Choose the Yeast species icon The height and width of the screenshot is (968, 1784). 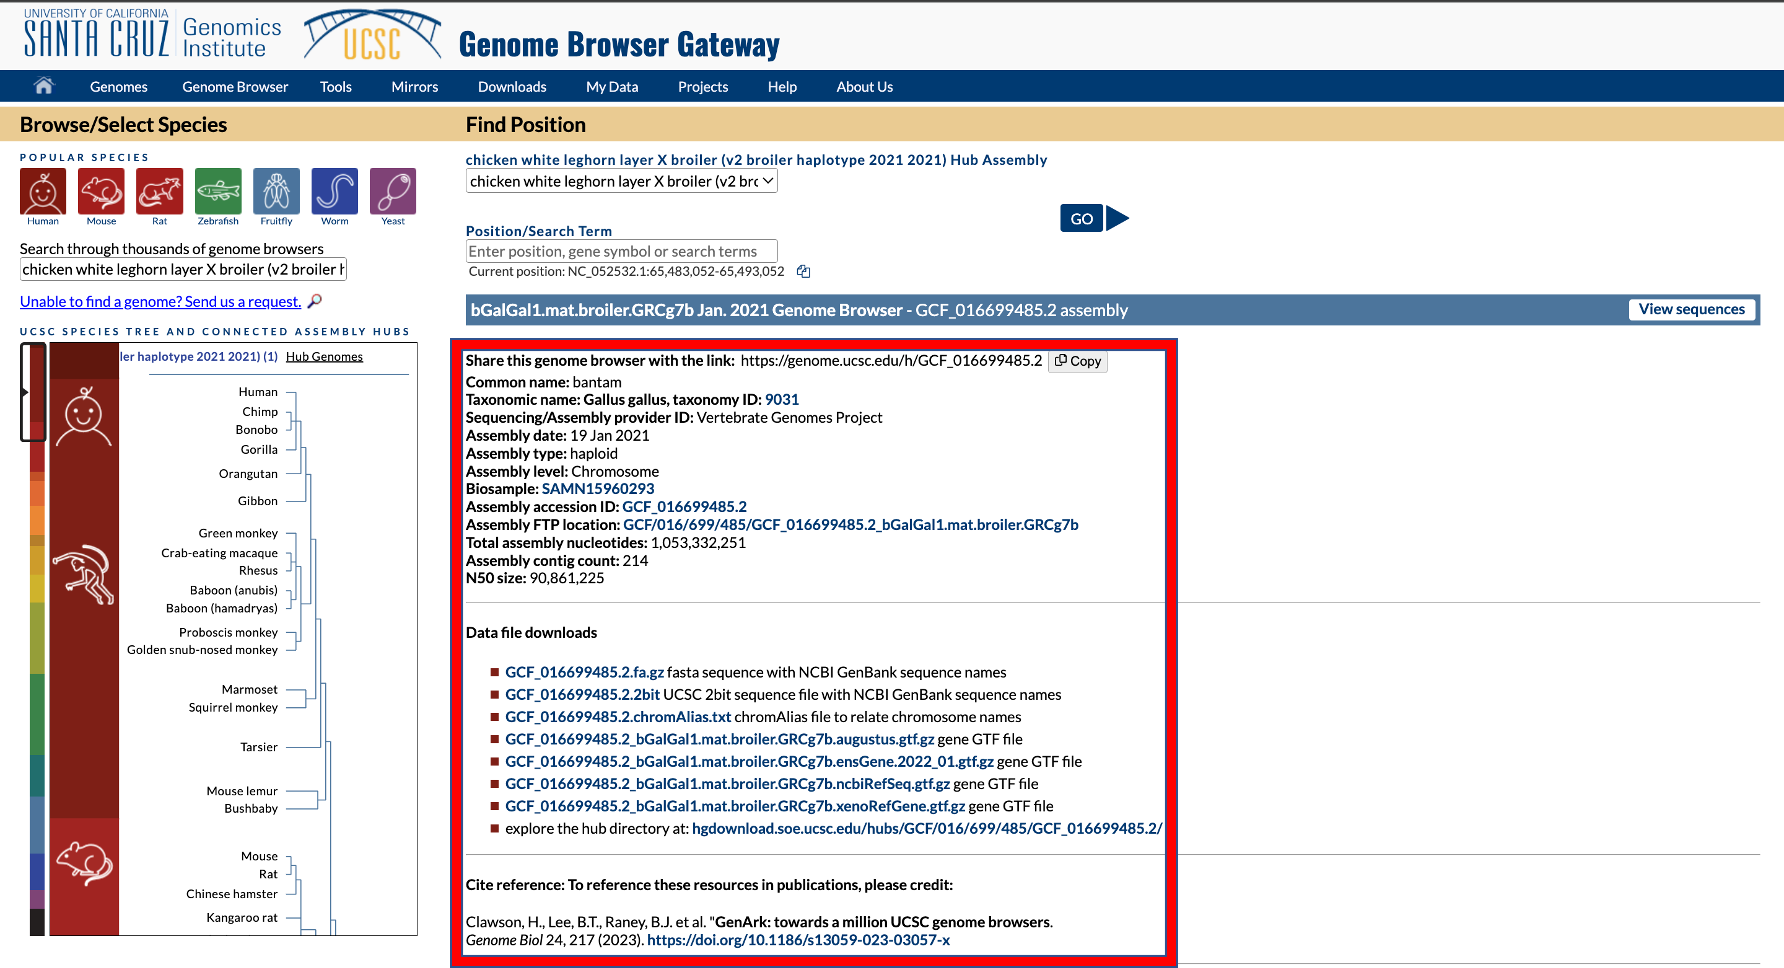[x=393, y=191]
